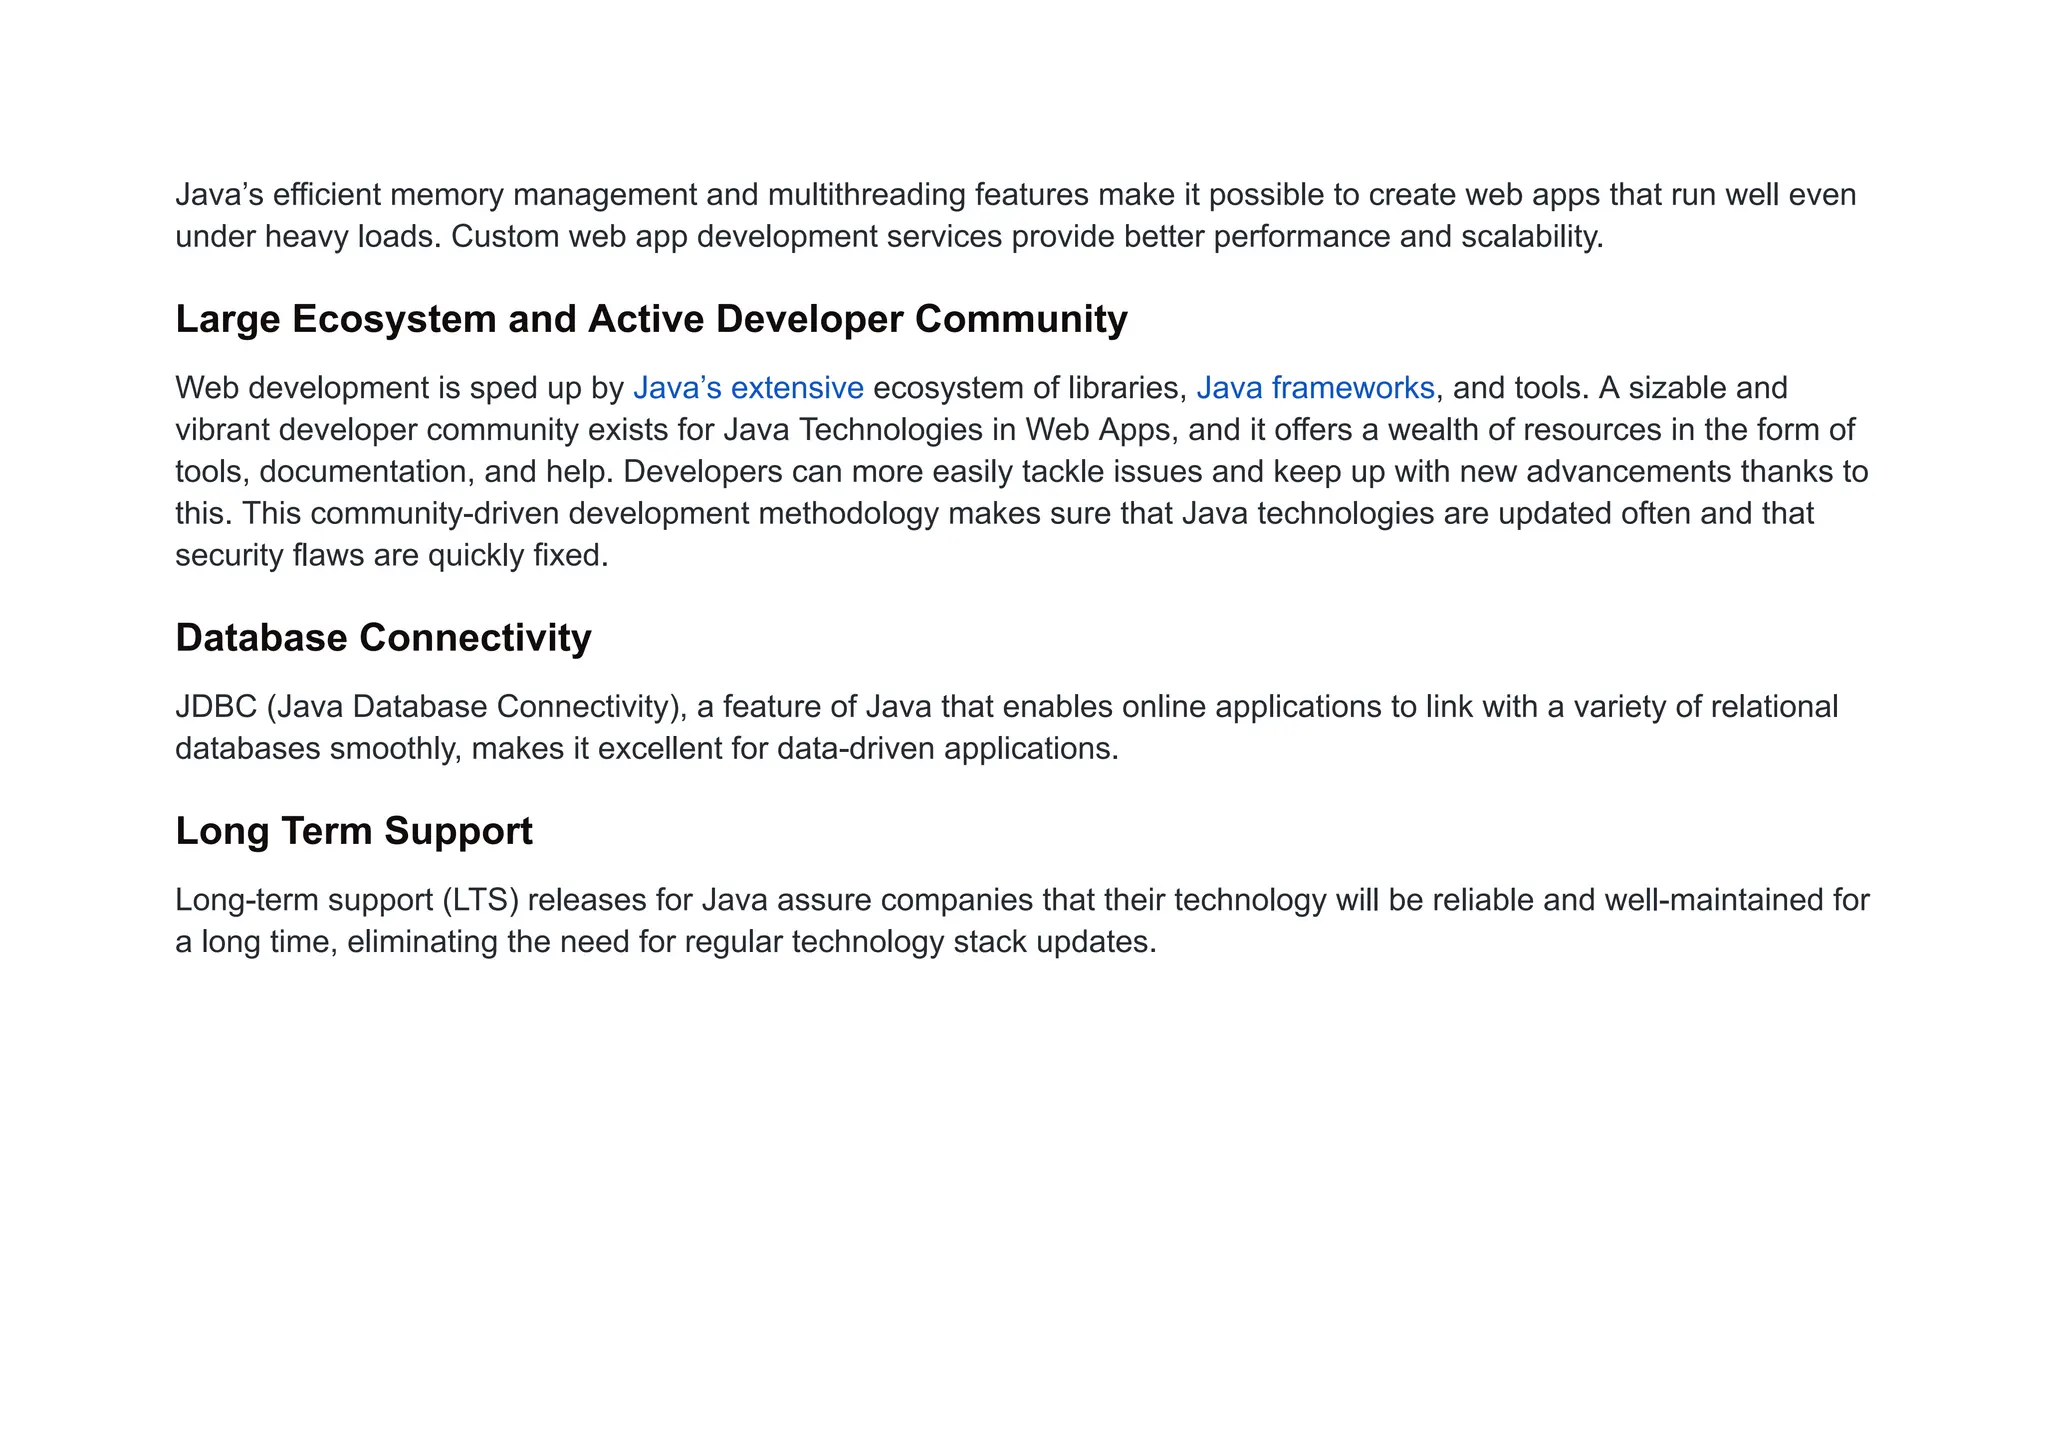Follow the "Java frameworks" link
Viewport: 2048px width, 1450px height.
coord(1315,388)
